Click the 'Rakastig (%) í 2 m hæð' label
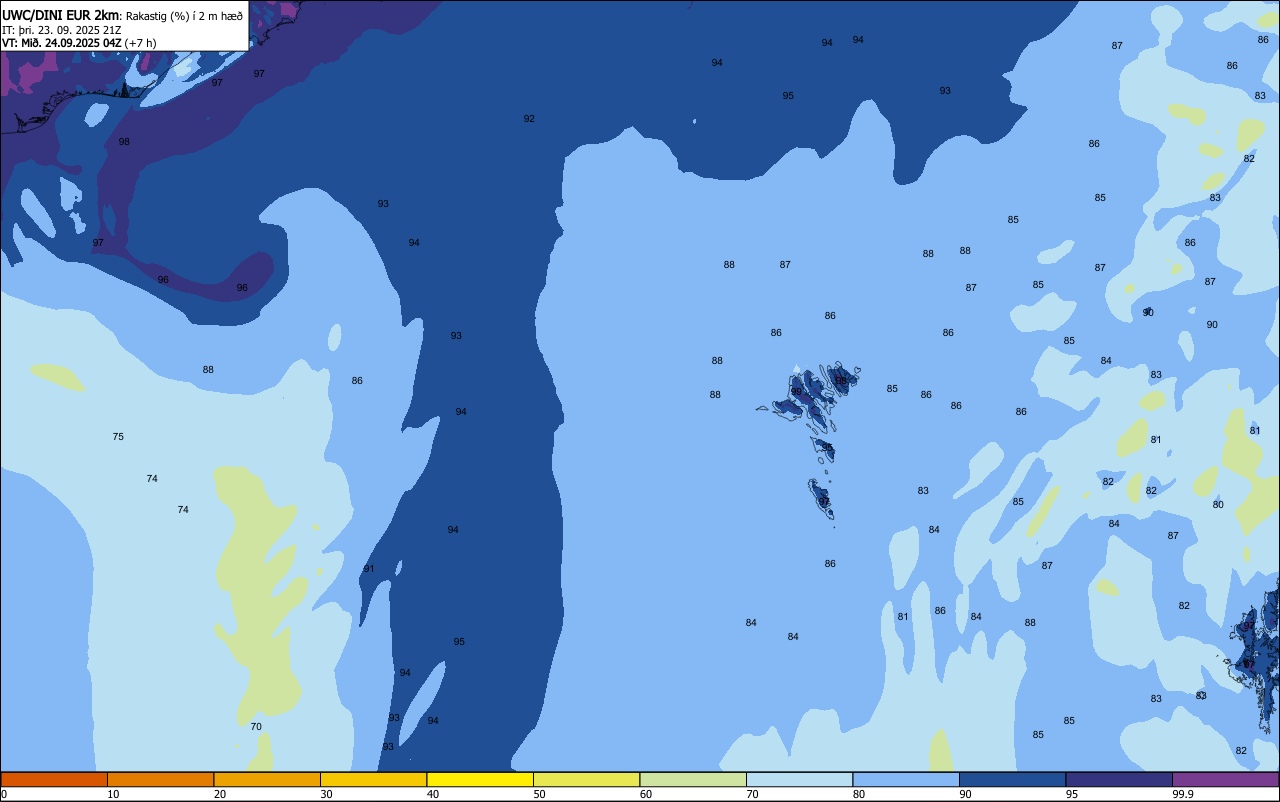 click(x=182, y=15)
